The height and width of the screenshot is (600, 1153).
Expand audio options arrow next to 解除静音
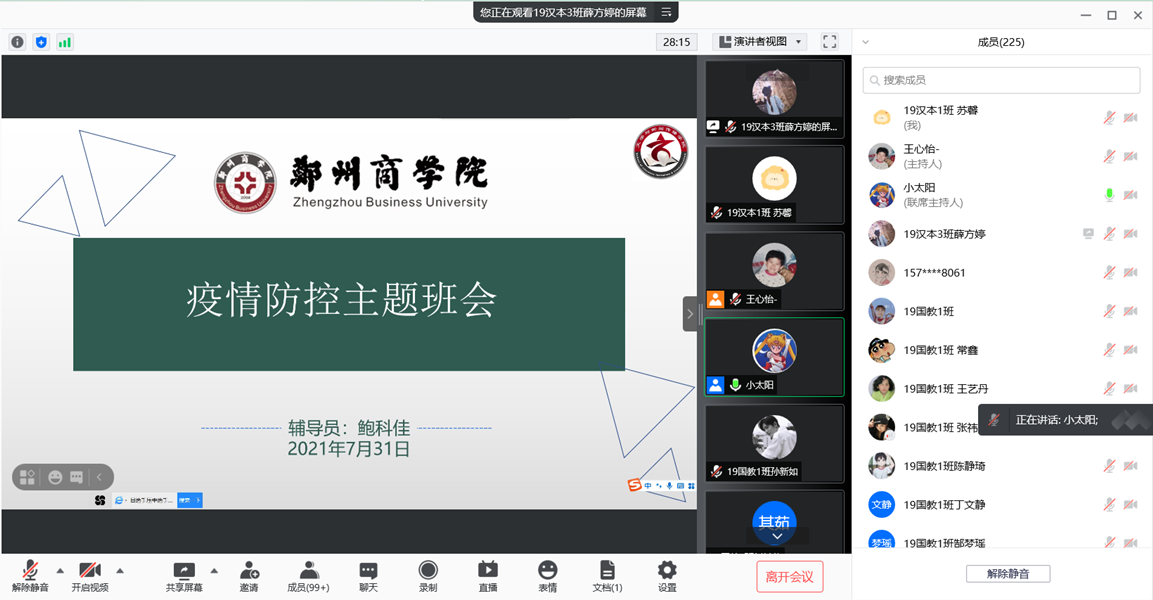(60, 571)
